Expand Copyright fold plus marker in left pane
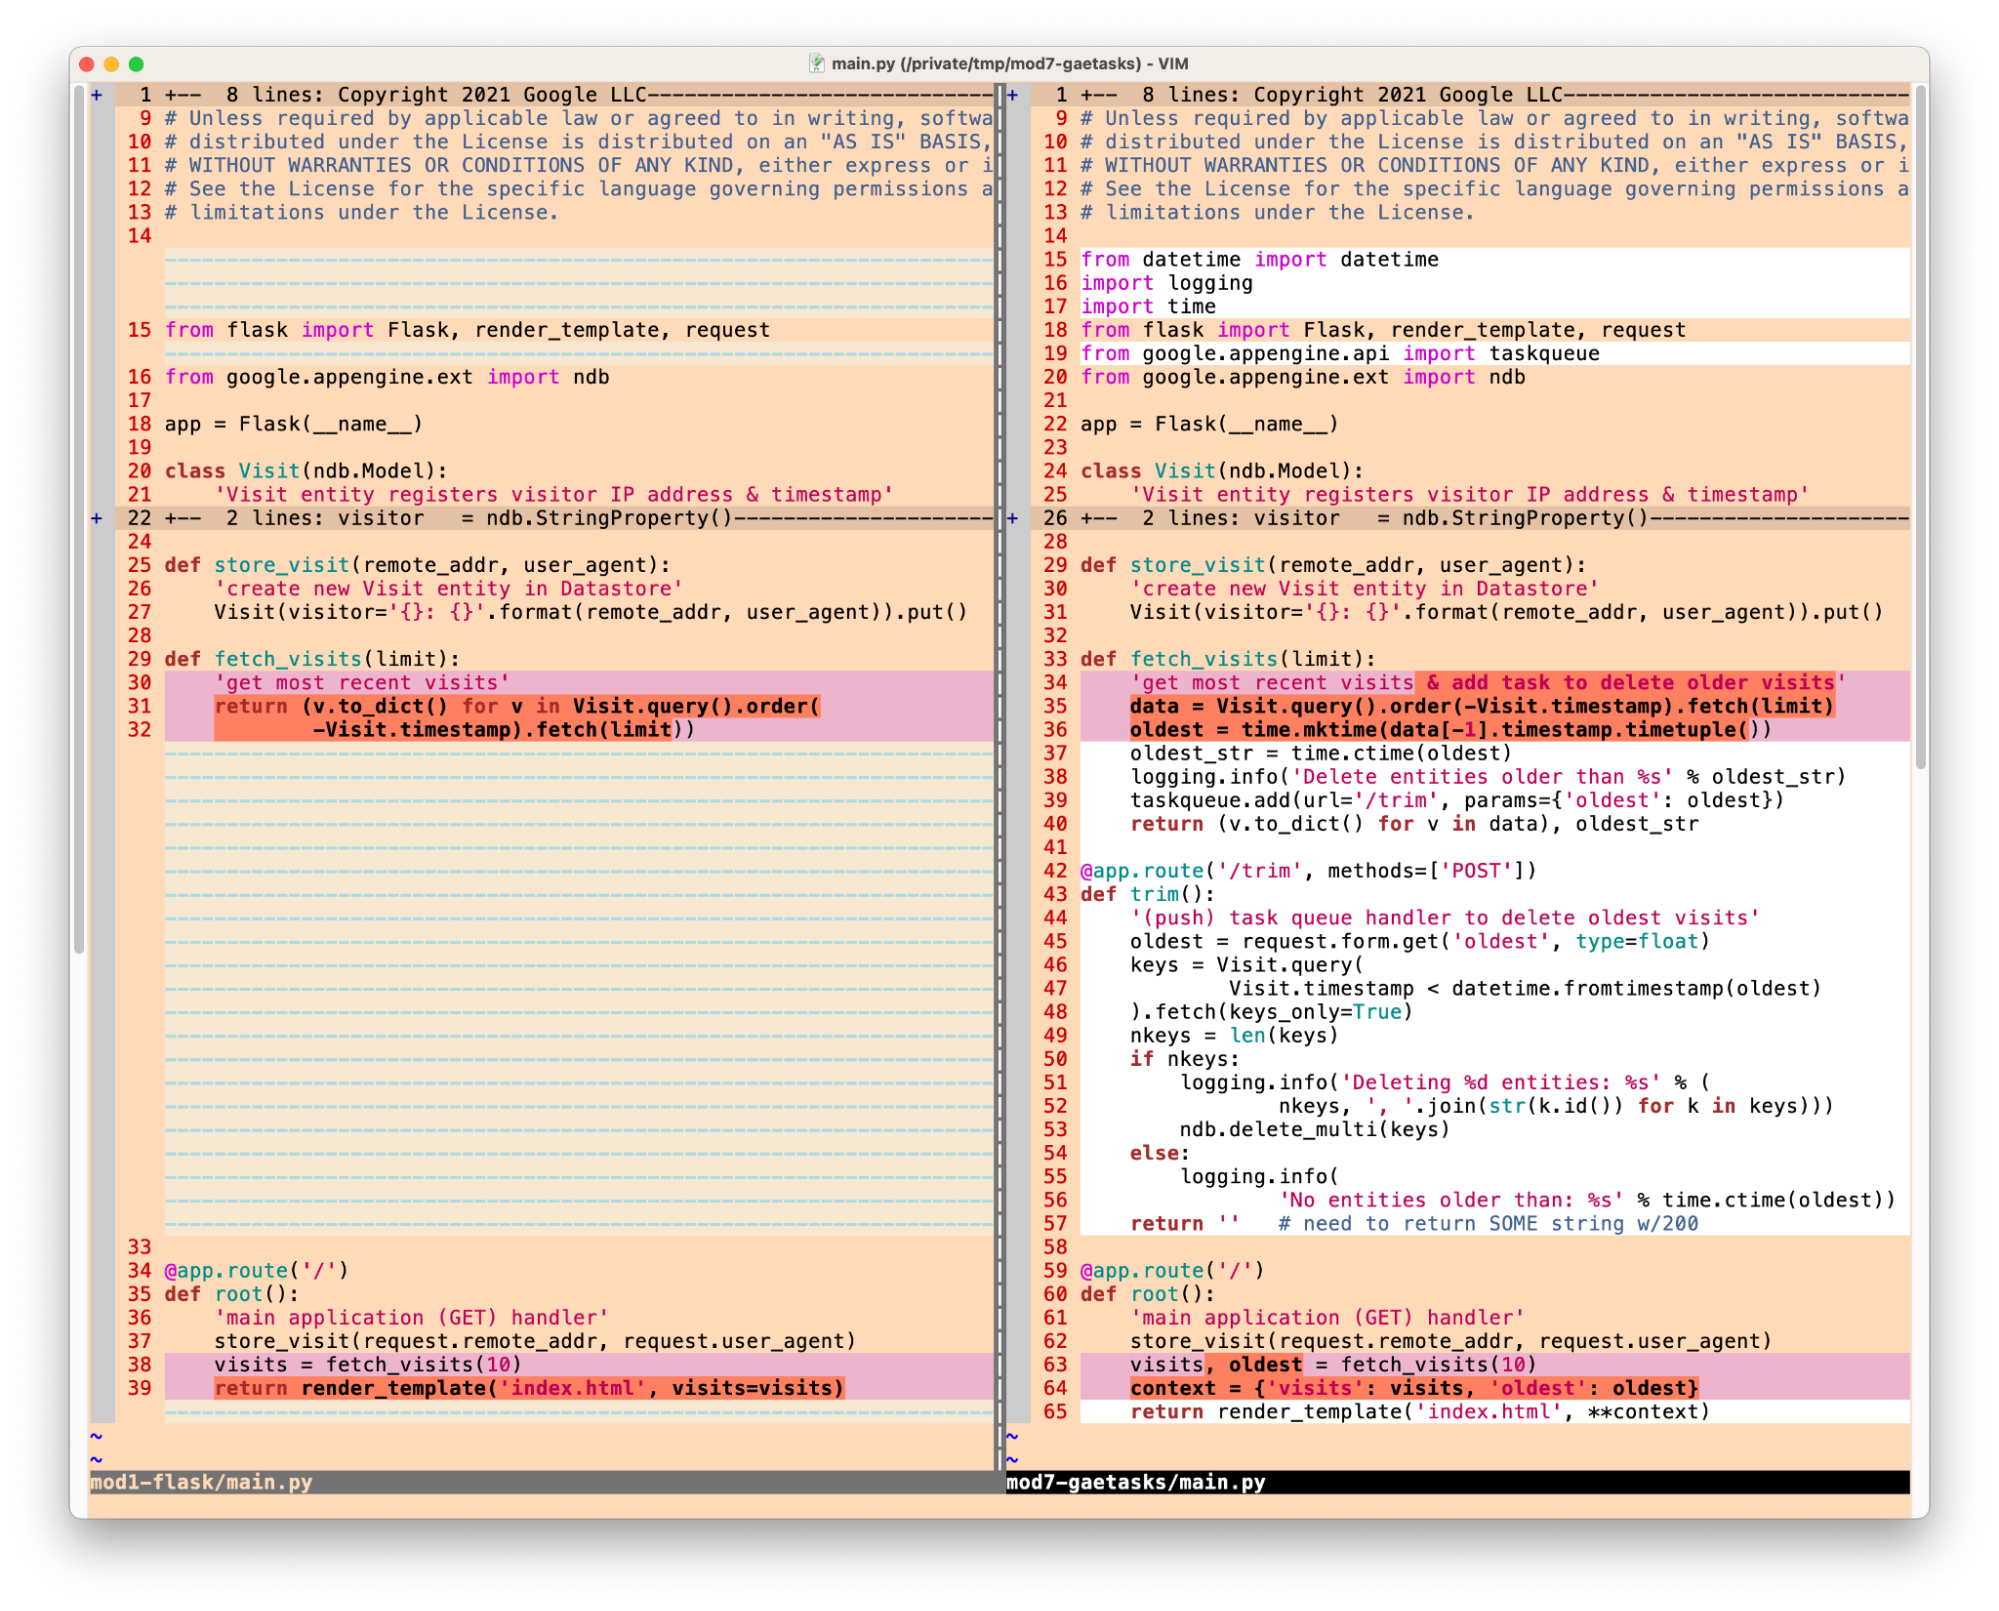1999x1611 pixels. point(97,95)
